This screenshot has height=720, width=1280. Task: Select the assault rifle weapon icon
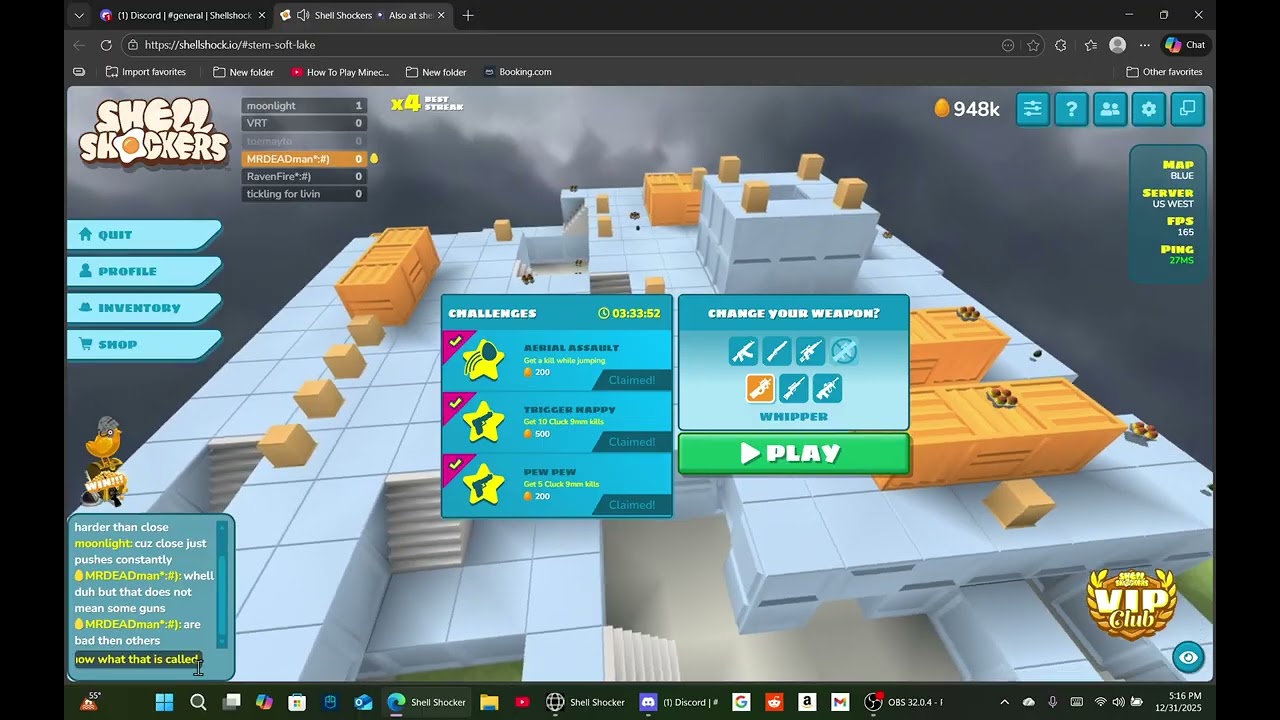coord(743,351)
